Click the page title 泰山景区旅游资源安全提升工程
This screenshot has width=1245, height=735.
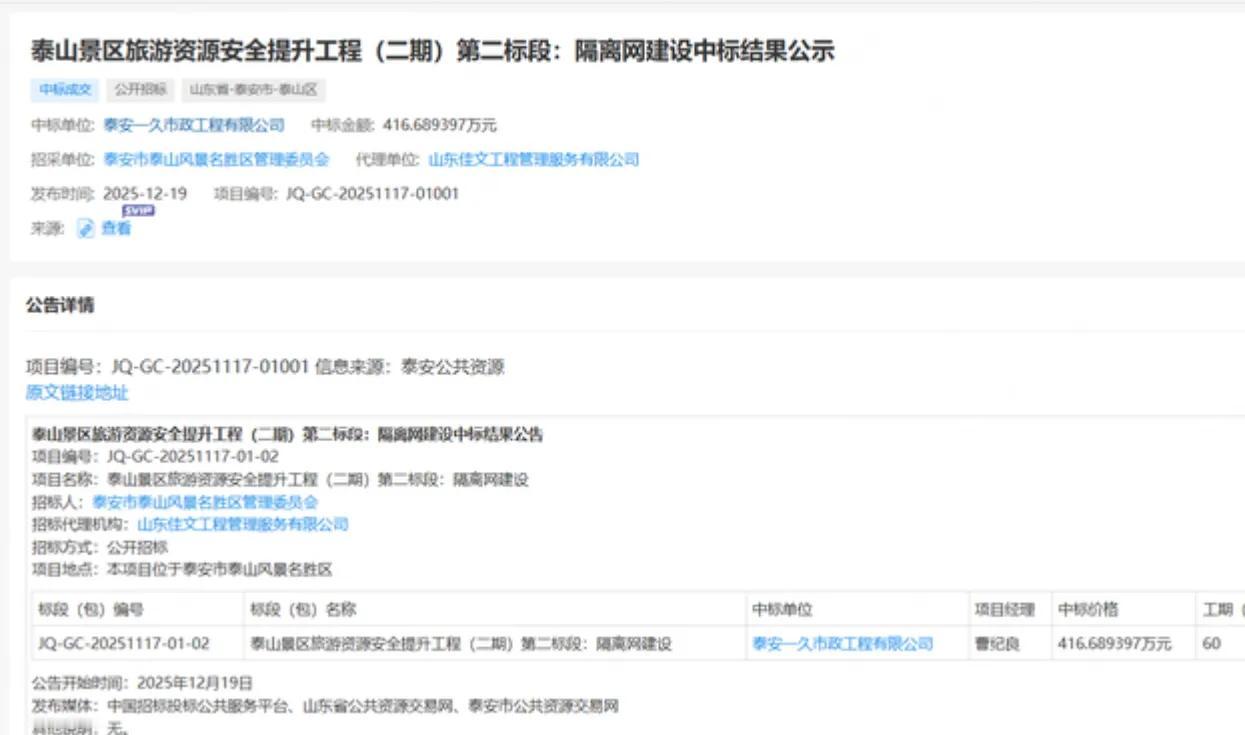[432, 51]
